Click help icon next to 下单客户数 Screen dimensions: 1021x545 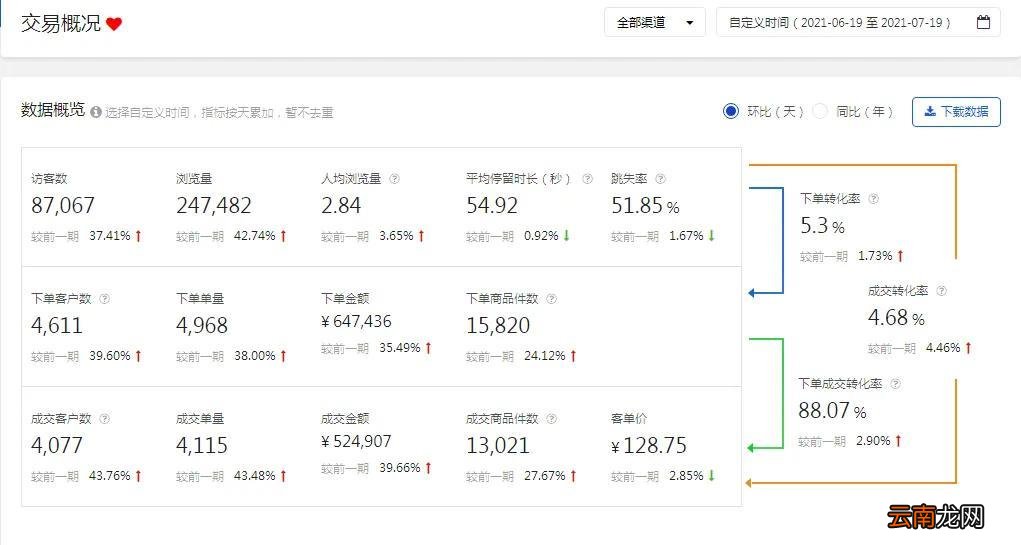104,299
